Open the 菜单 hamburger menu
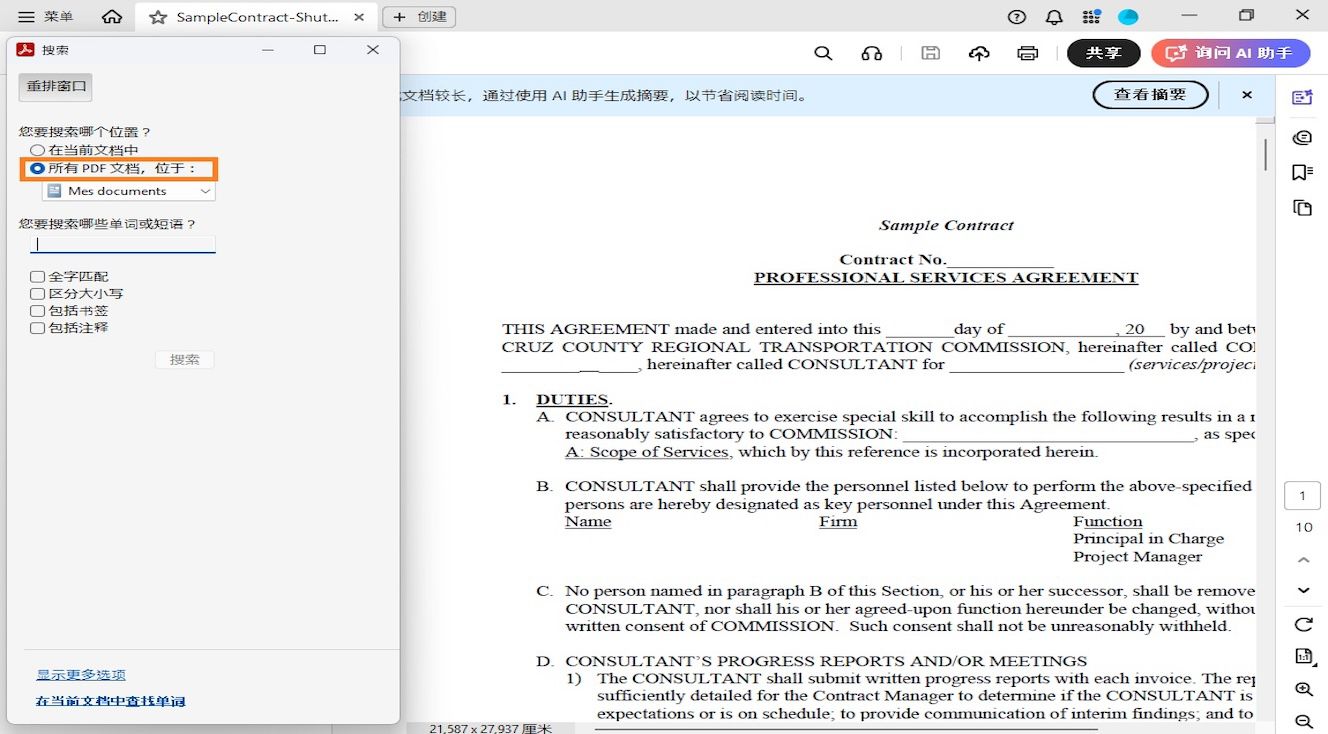1328x734 pixels. 46,17
